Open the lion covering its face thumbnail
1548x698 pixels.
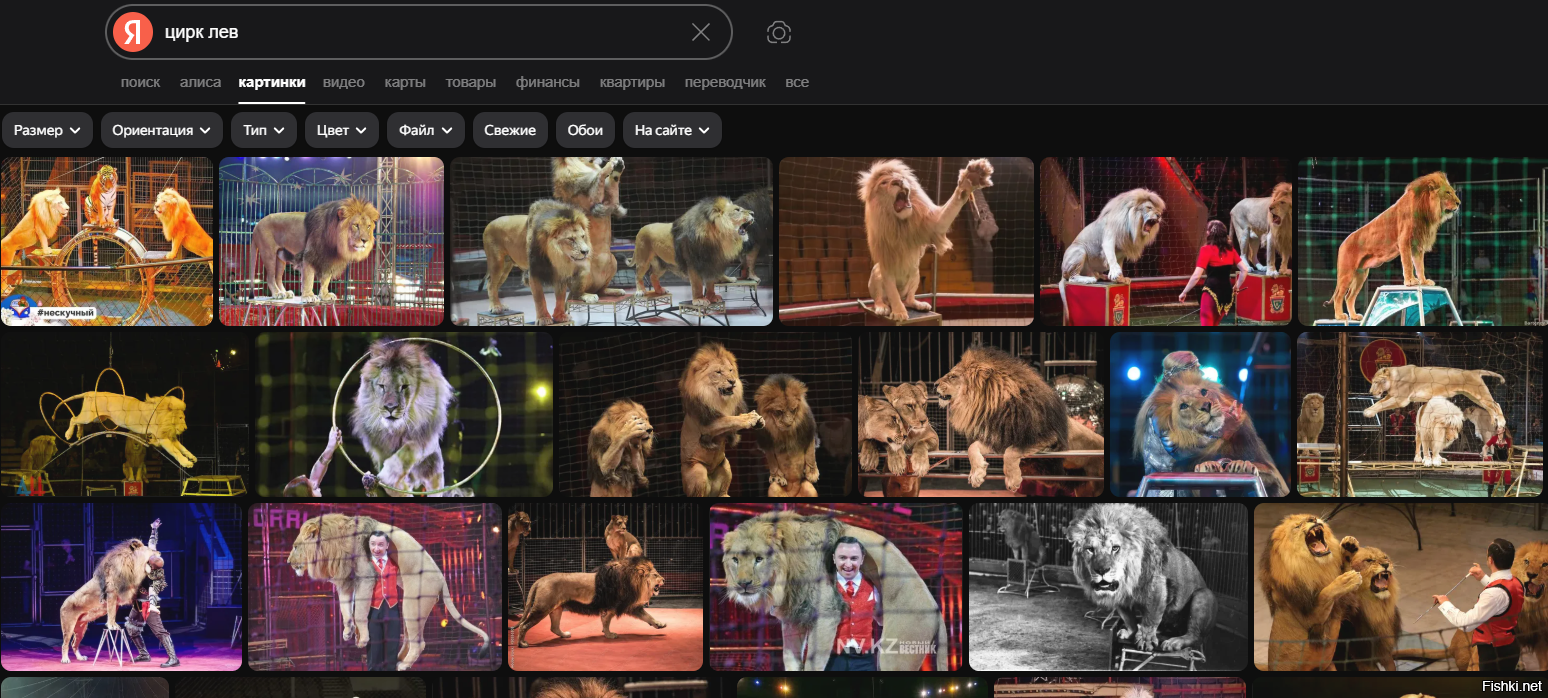(x=705, y=415)
